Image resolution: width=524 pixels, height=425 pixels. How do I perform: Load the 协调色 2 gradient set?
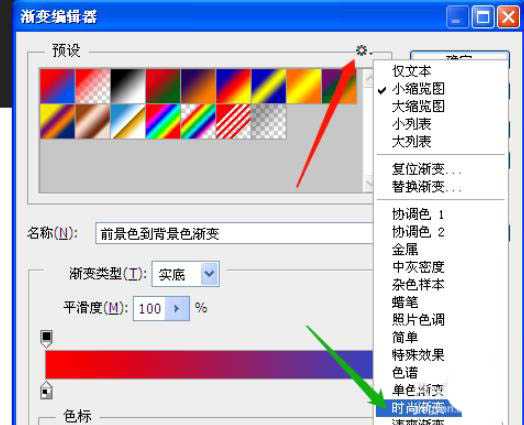tap(418, 232)
